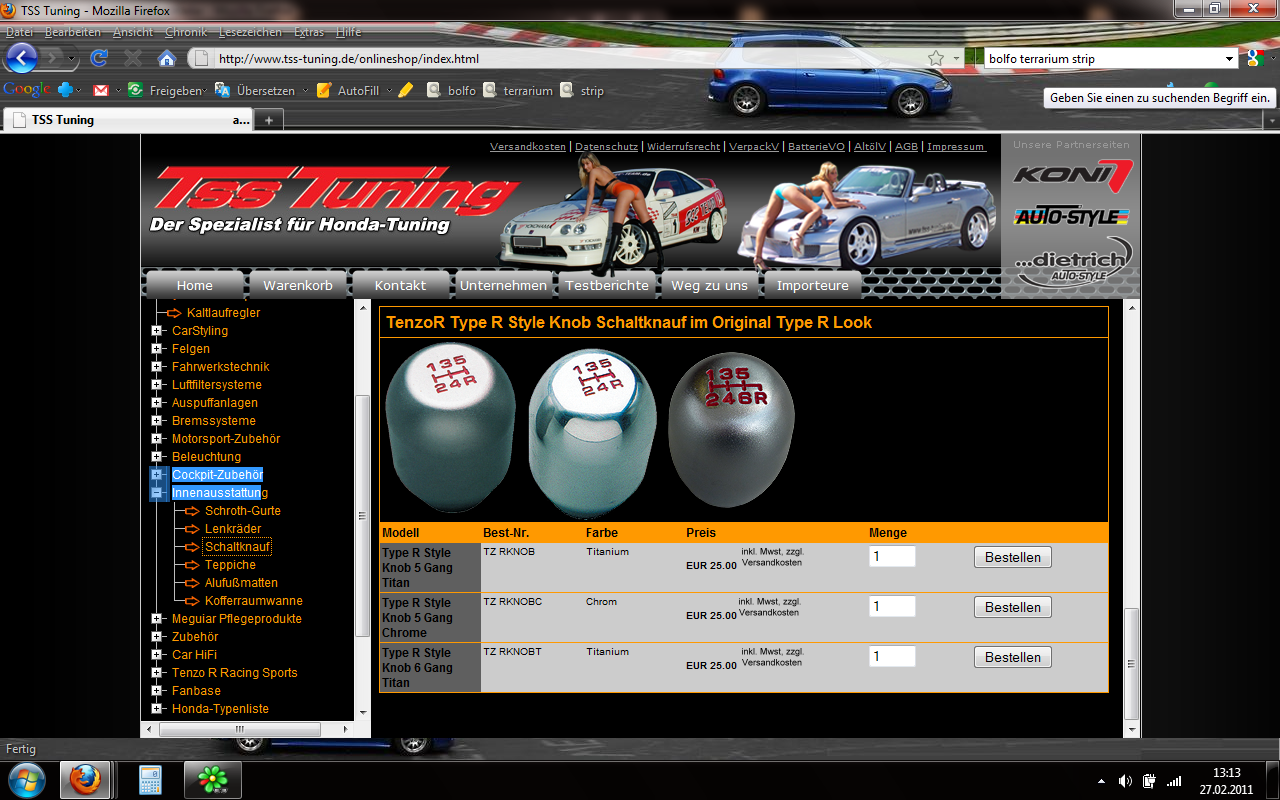Expand the Car HiFi tree category

157,655
